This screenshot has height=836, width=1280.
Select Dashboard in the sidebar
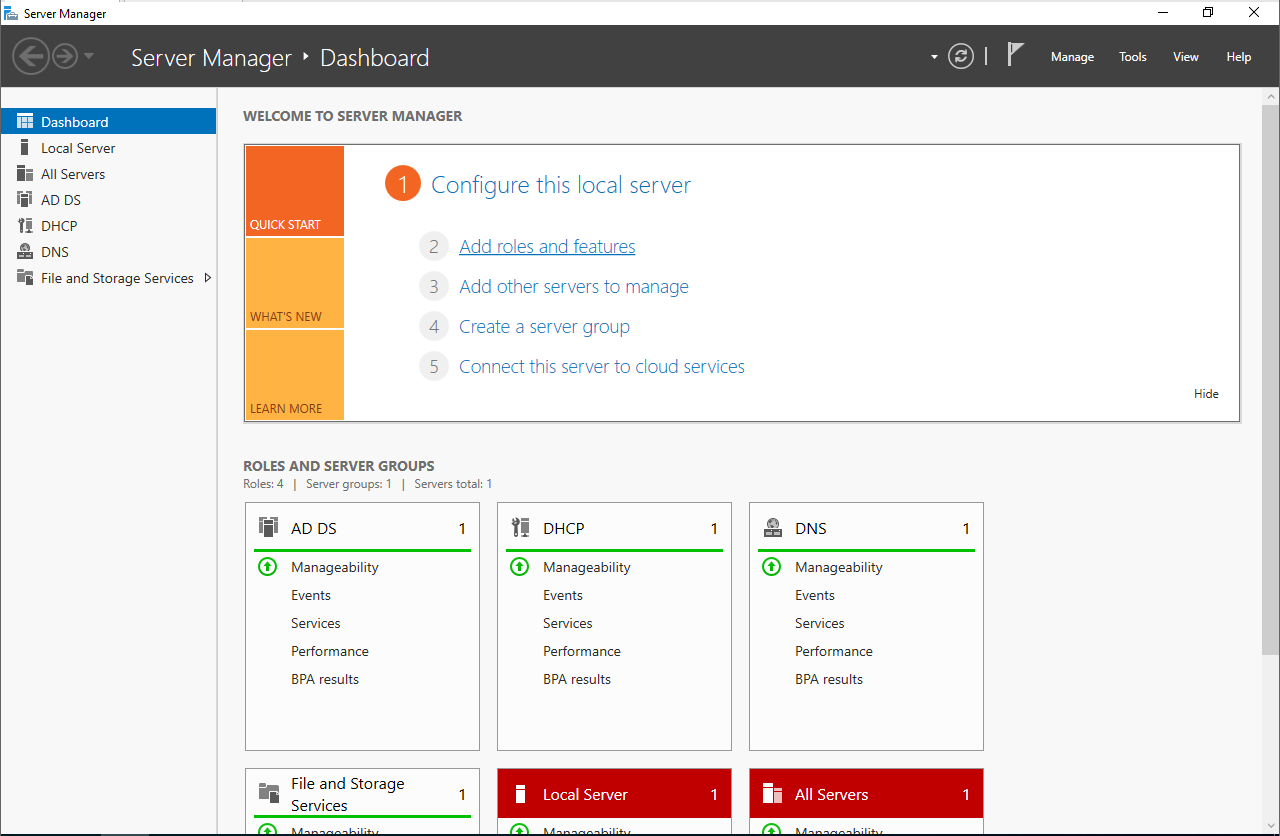pyautogui.click(x=108, y=122)
